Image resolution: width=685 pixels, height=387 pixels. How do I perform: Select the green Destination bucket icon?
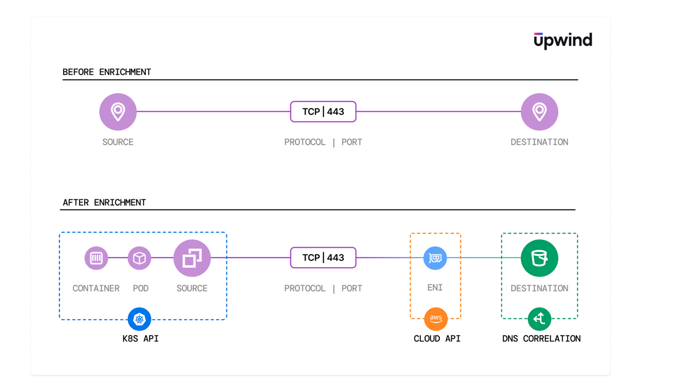pos(540,258)
